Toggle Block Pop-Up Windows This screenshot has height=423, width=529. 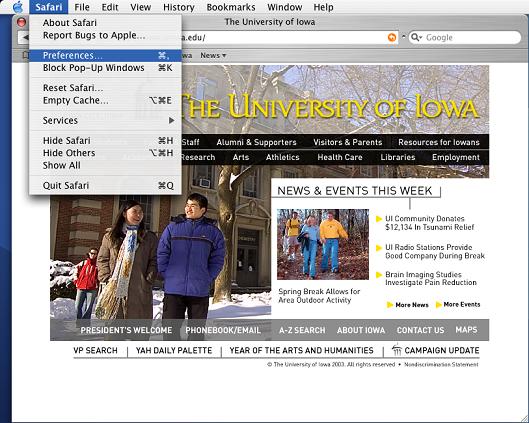click(x=105, y=68)
